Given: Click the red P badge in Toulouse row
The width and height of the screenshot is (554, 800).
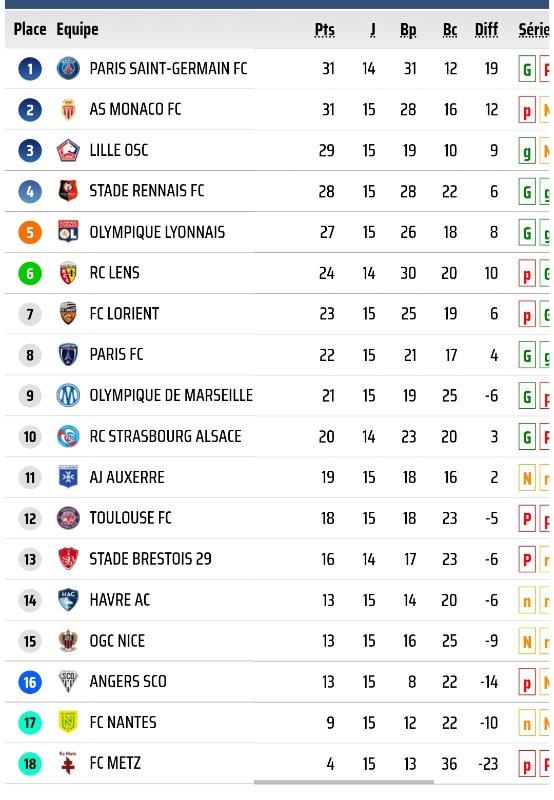Looking at the screenshot, I should 527,519.
